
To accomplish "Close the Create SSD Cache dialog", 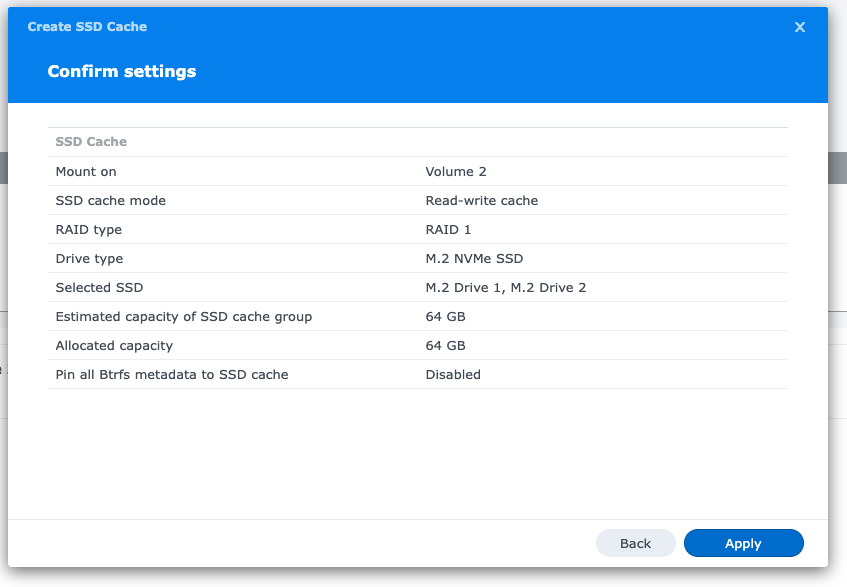I will [x=799, y=27].
